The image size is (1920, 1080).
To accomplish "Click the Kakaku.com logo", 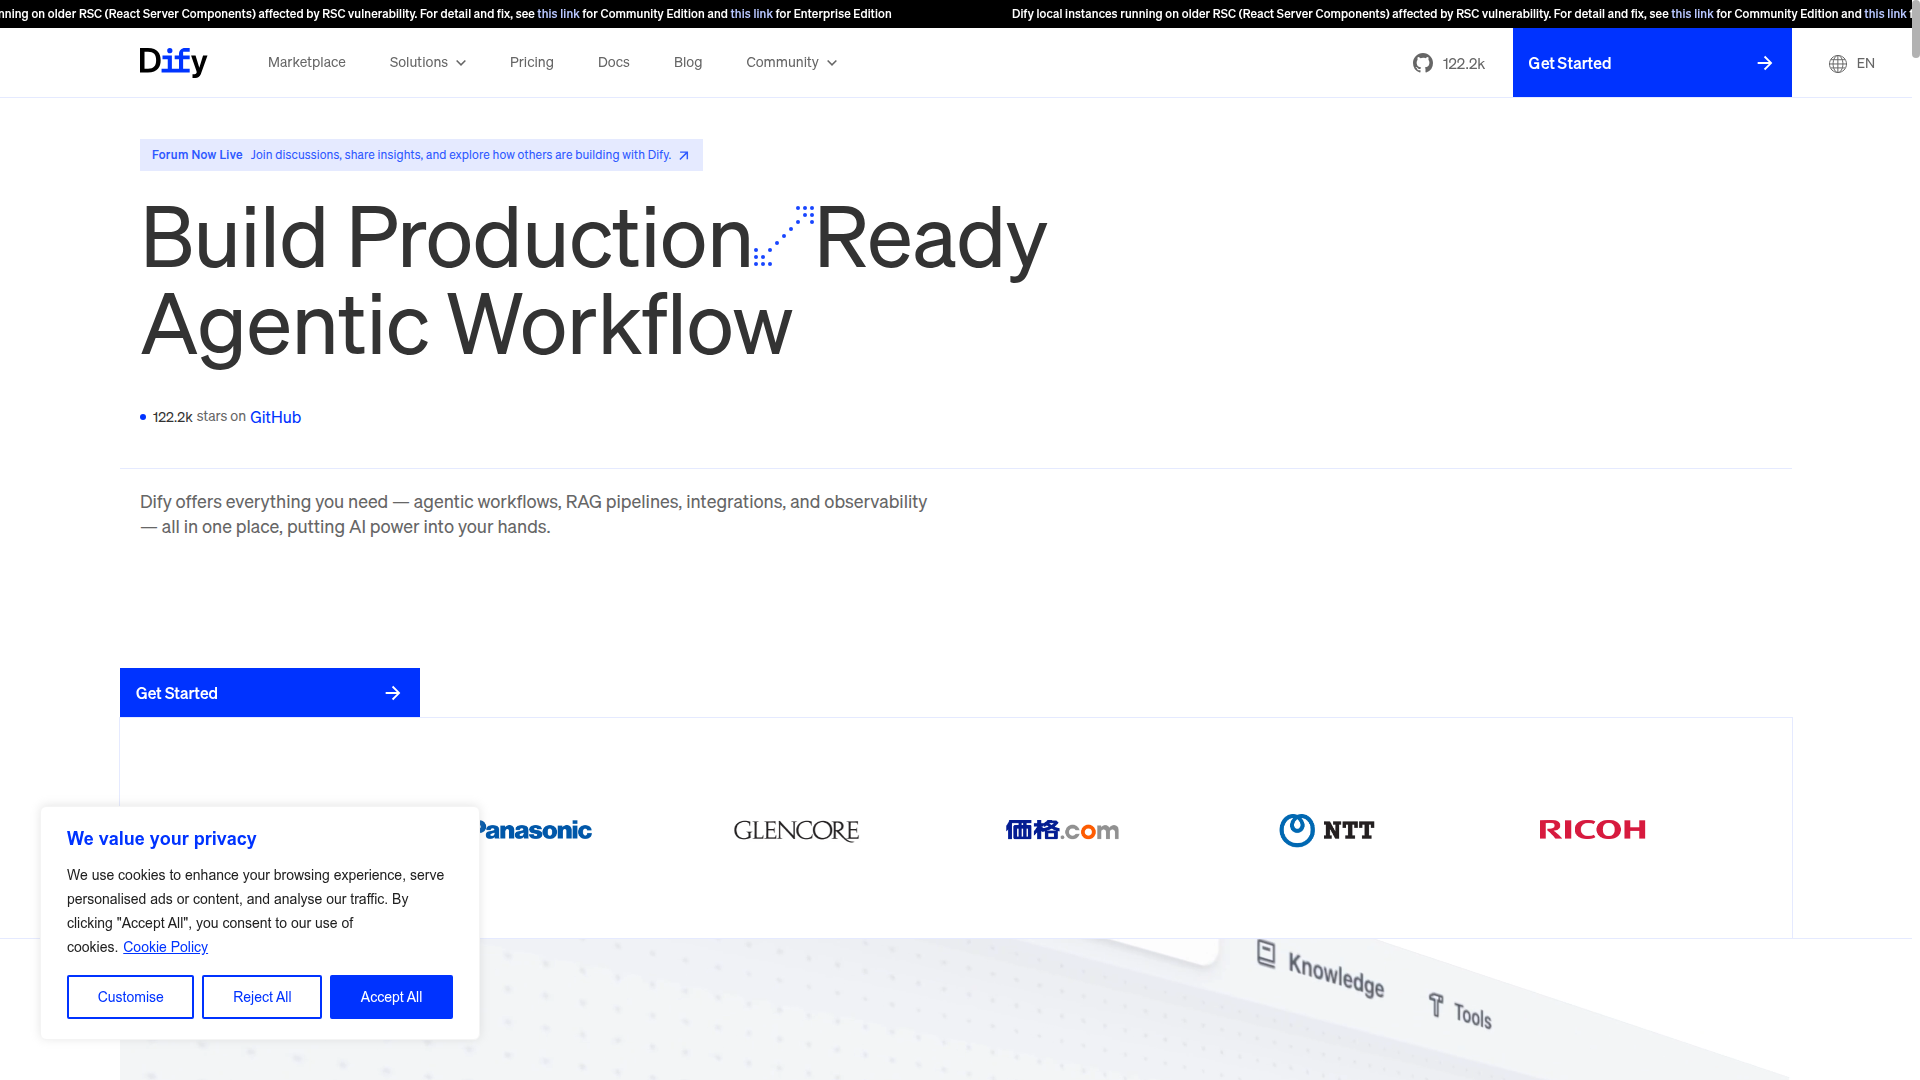I will pyautogui.click(x=1062, y=830).
